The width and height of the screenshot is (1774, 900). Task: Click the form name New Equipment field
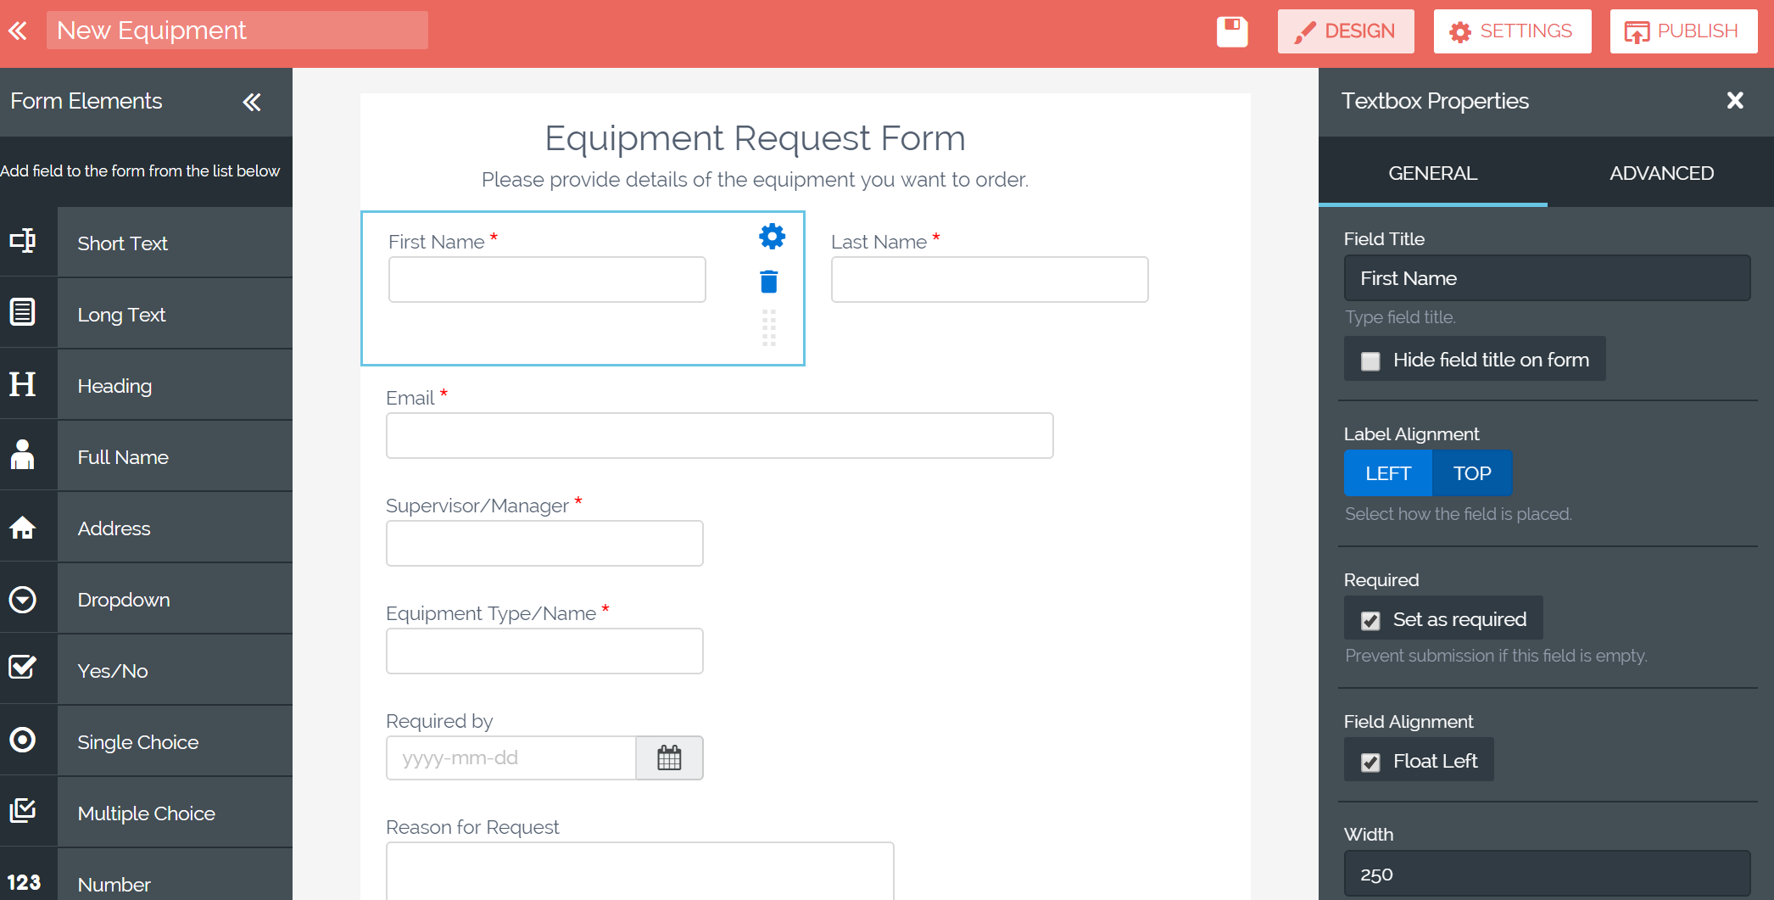tap(237, 30)
